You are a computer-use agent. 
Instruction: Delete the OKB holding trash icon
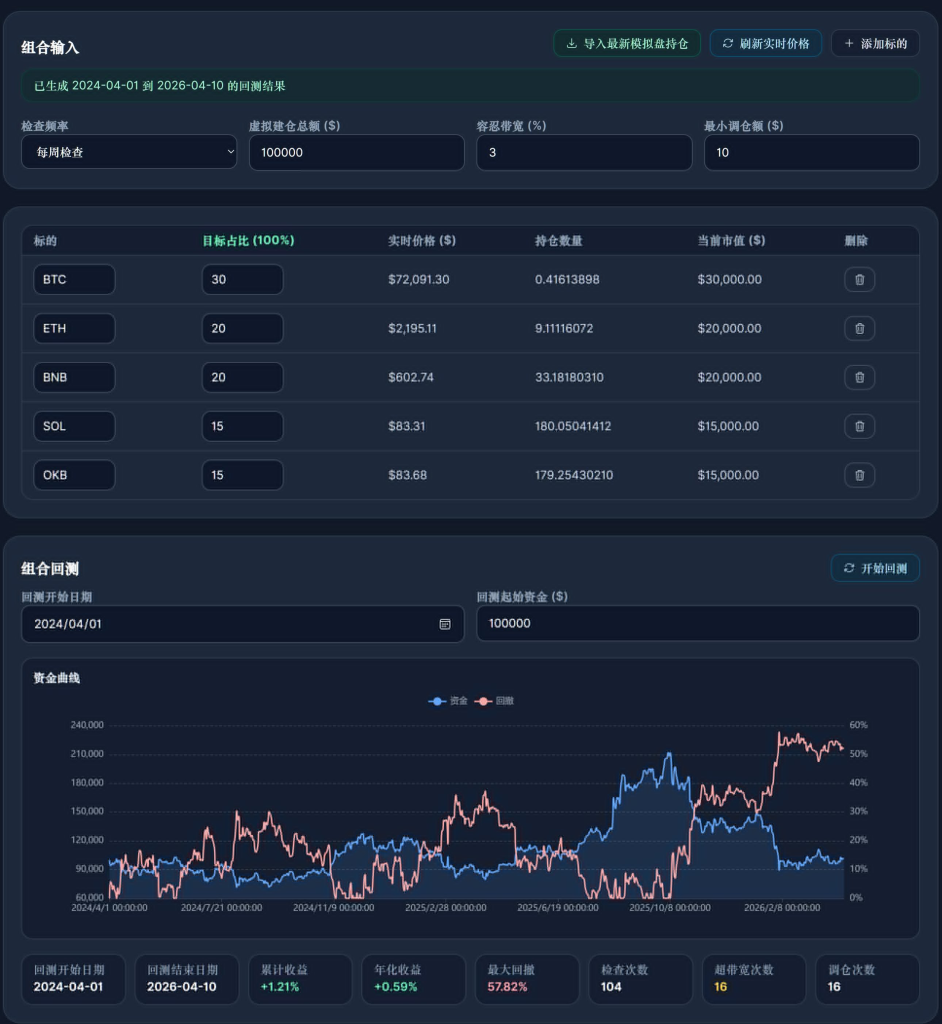click(859, 475)
